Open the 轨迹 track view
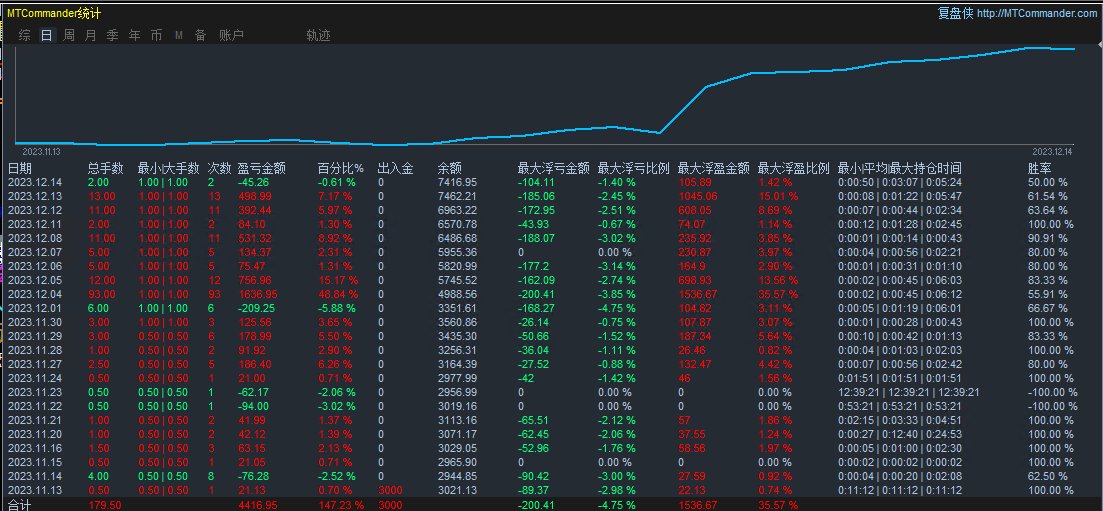The image size is (1103, 511). coord(318,35)
